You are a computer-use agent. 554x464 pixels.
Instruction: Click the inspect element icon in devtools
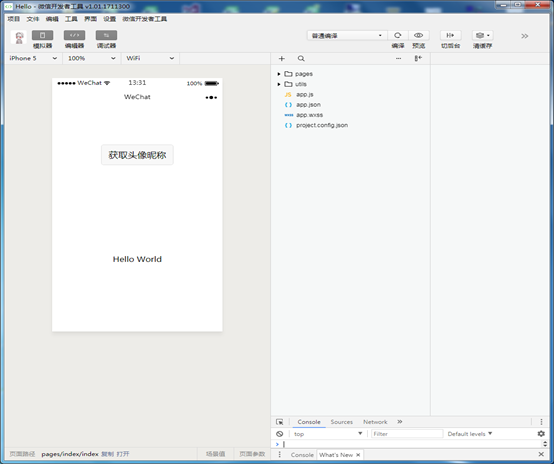279,422
